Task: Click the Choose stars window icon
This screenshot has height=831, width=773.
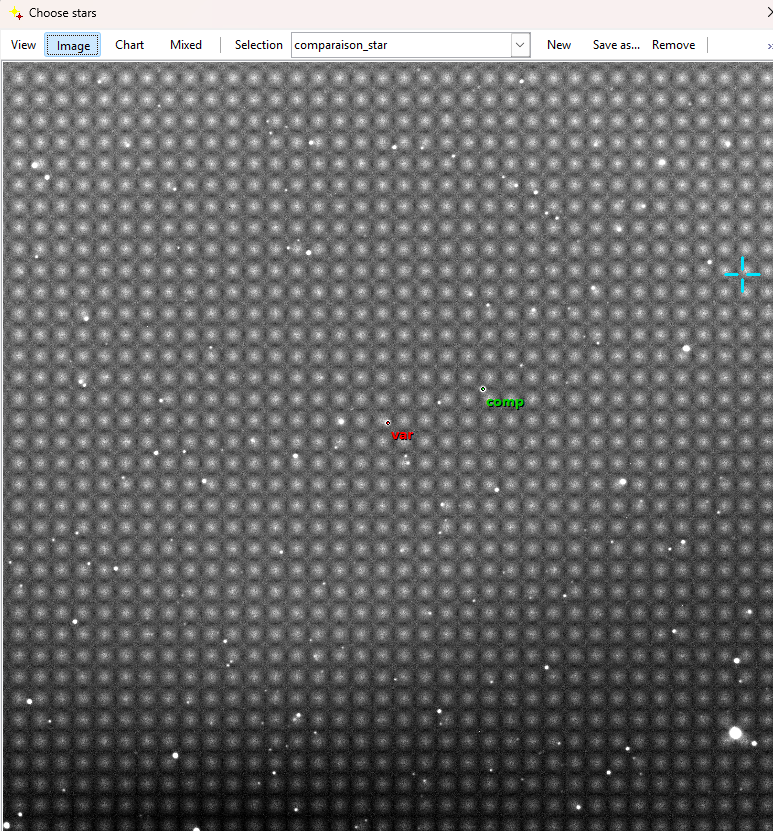Action: [x=15, y=13]
